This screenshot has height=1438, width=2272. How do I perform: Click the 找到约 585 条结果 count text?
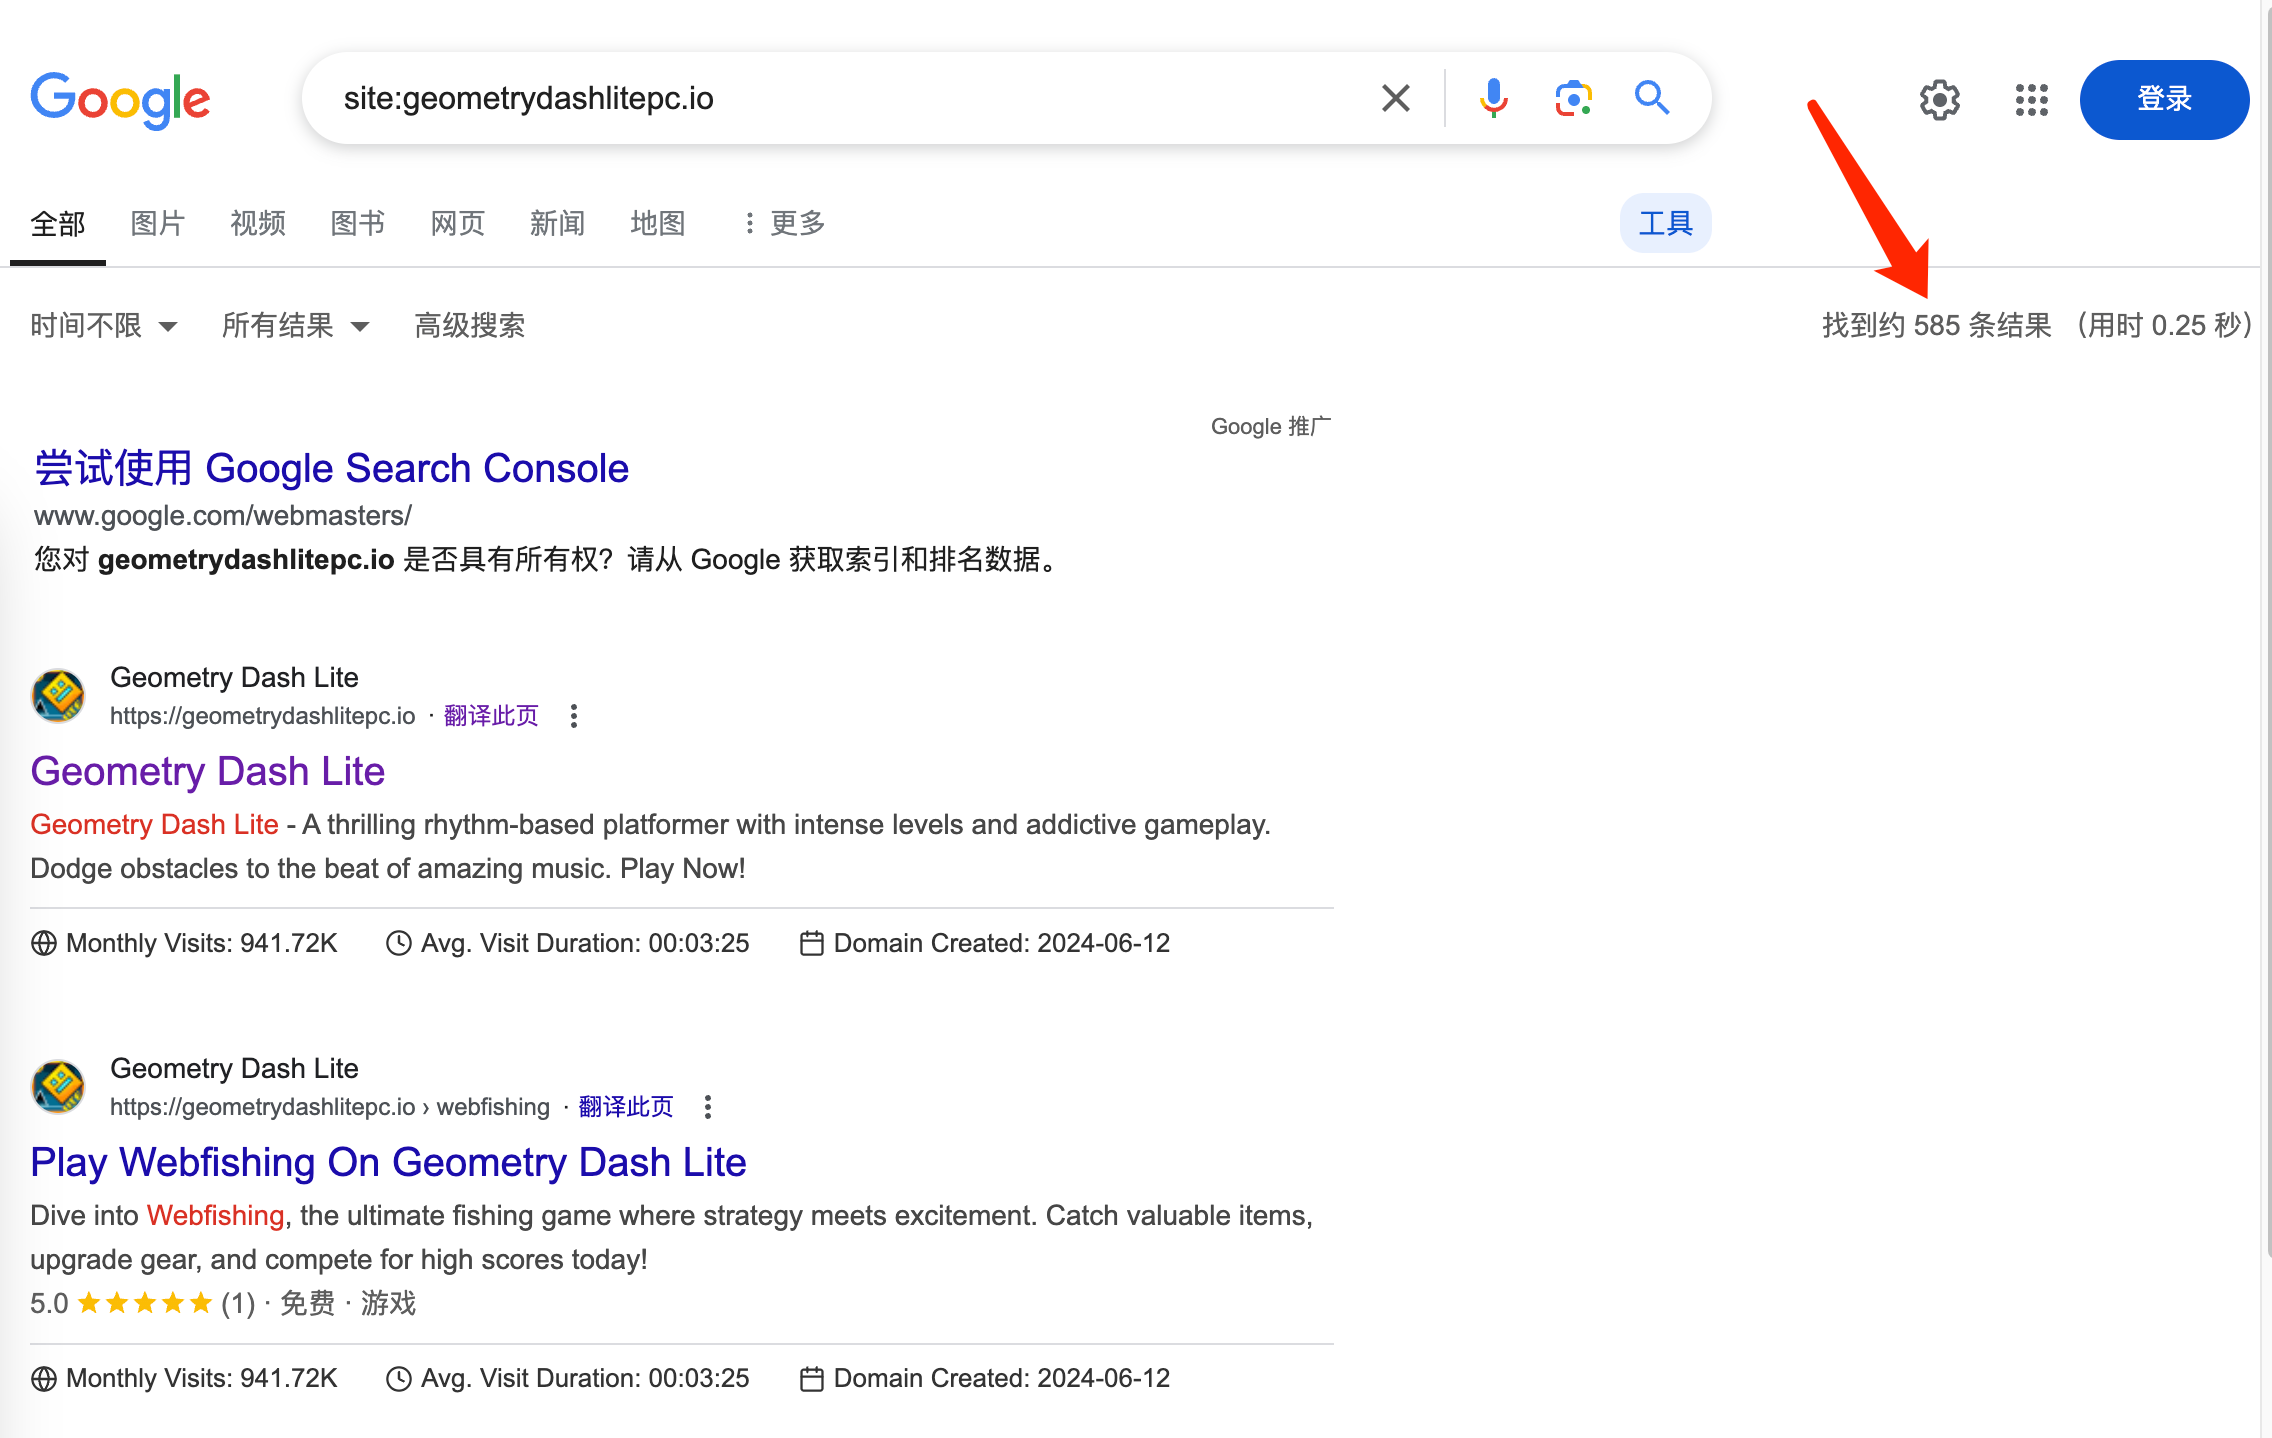1937,325
